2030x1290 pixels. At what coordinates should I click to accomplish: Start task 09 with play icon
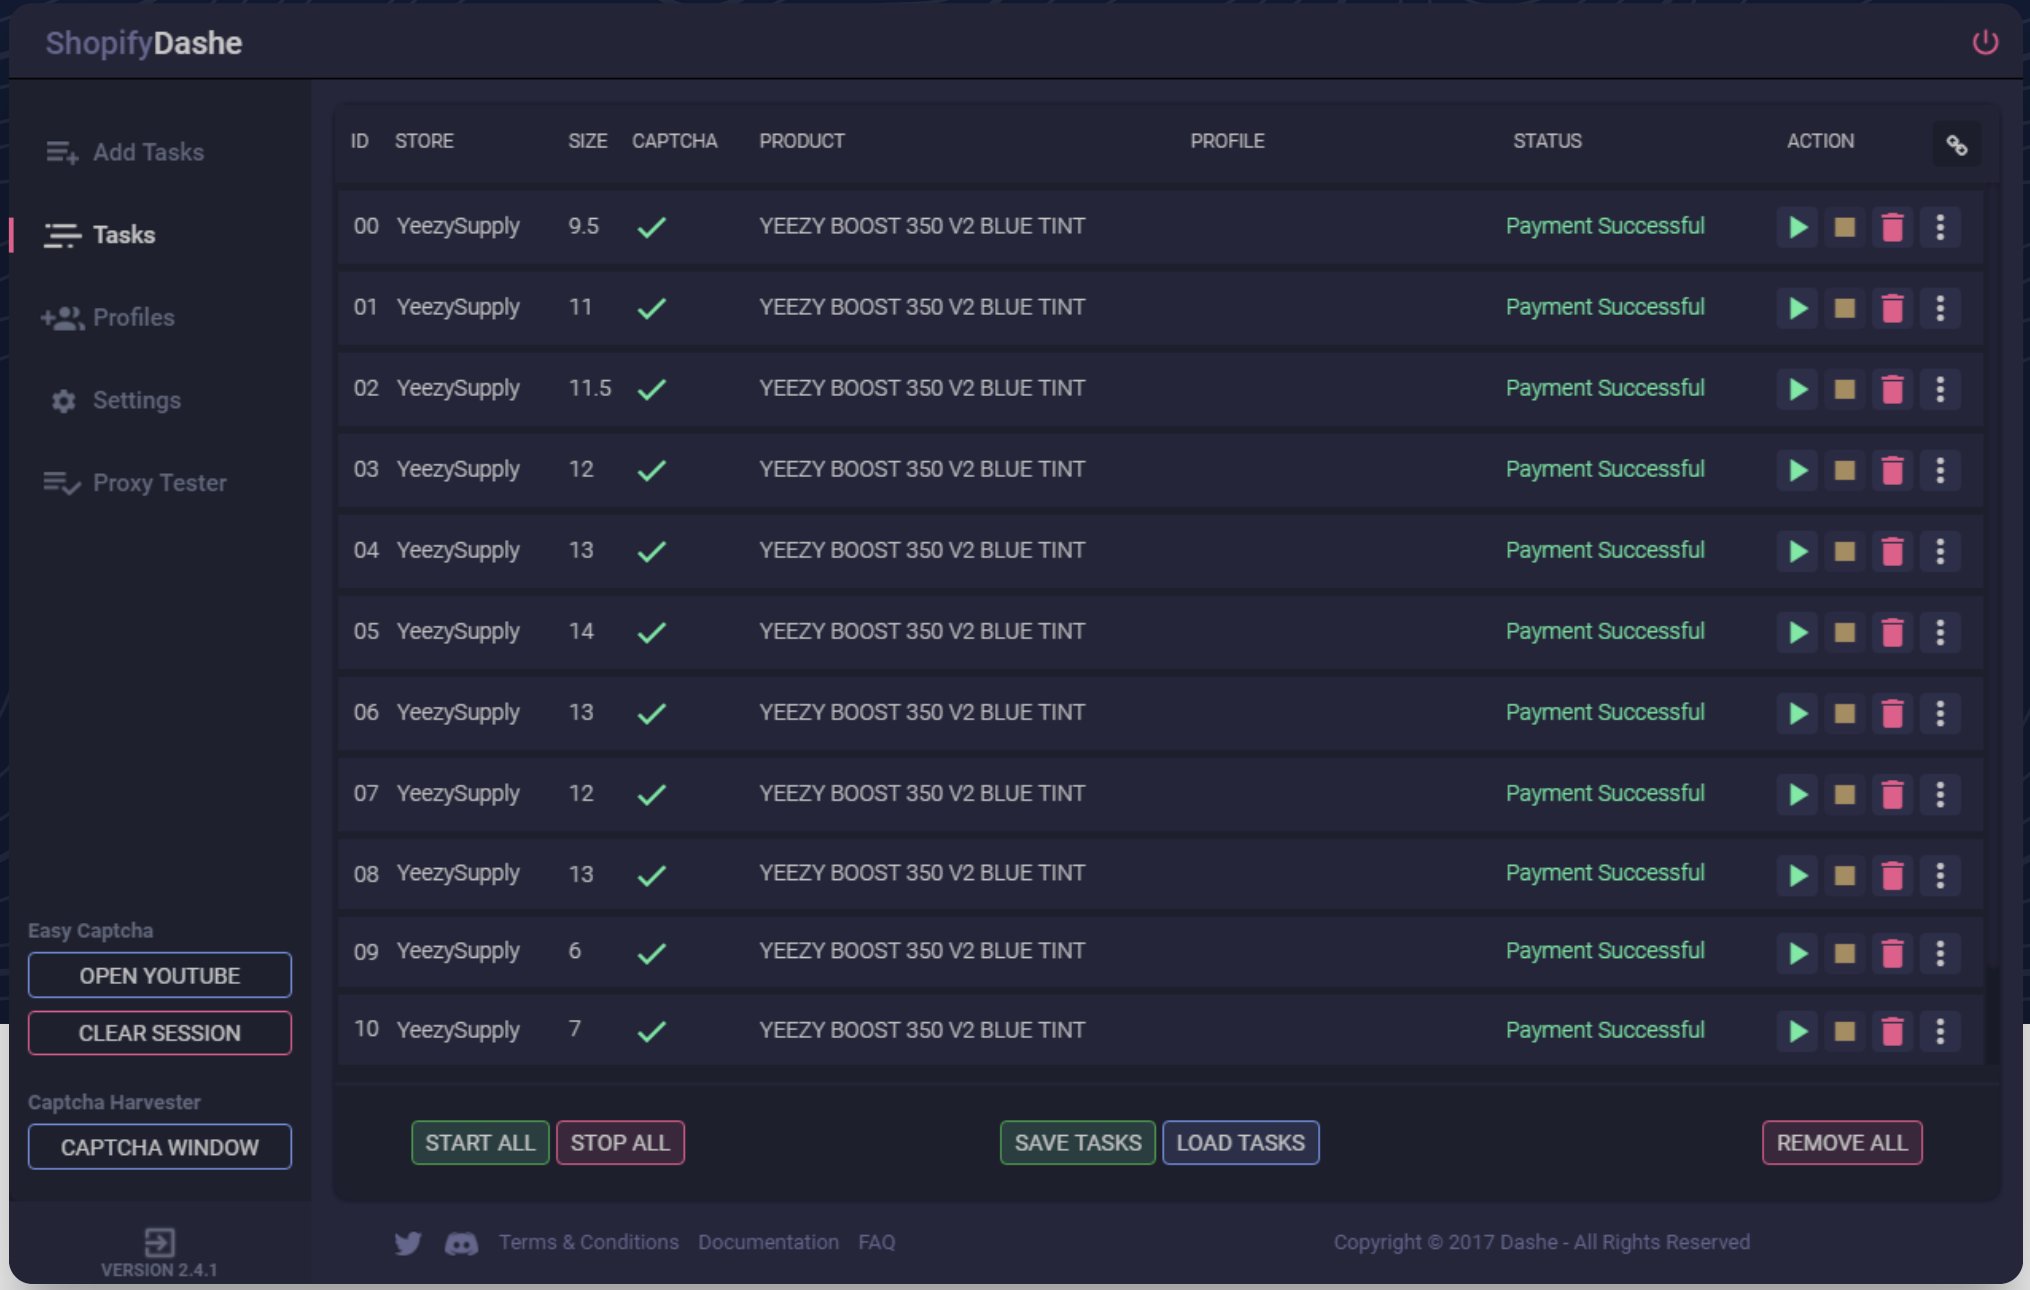(x=1797, y=953)
